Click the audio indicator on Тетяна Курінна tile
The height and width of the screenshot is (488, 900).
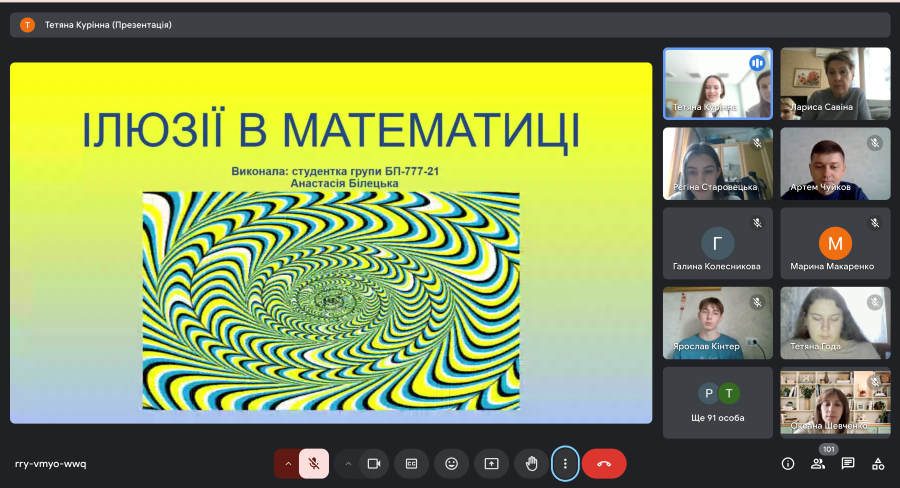(x=757, y=63)
